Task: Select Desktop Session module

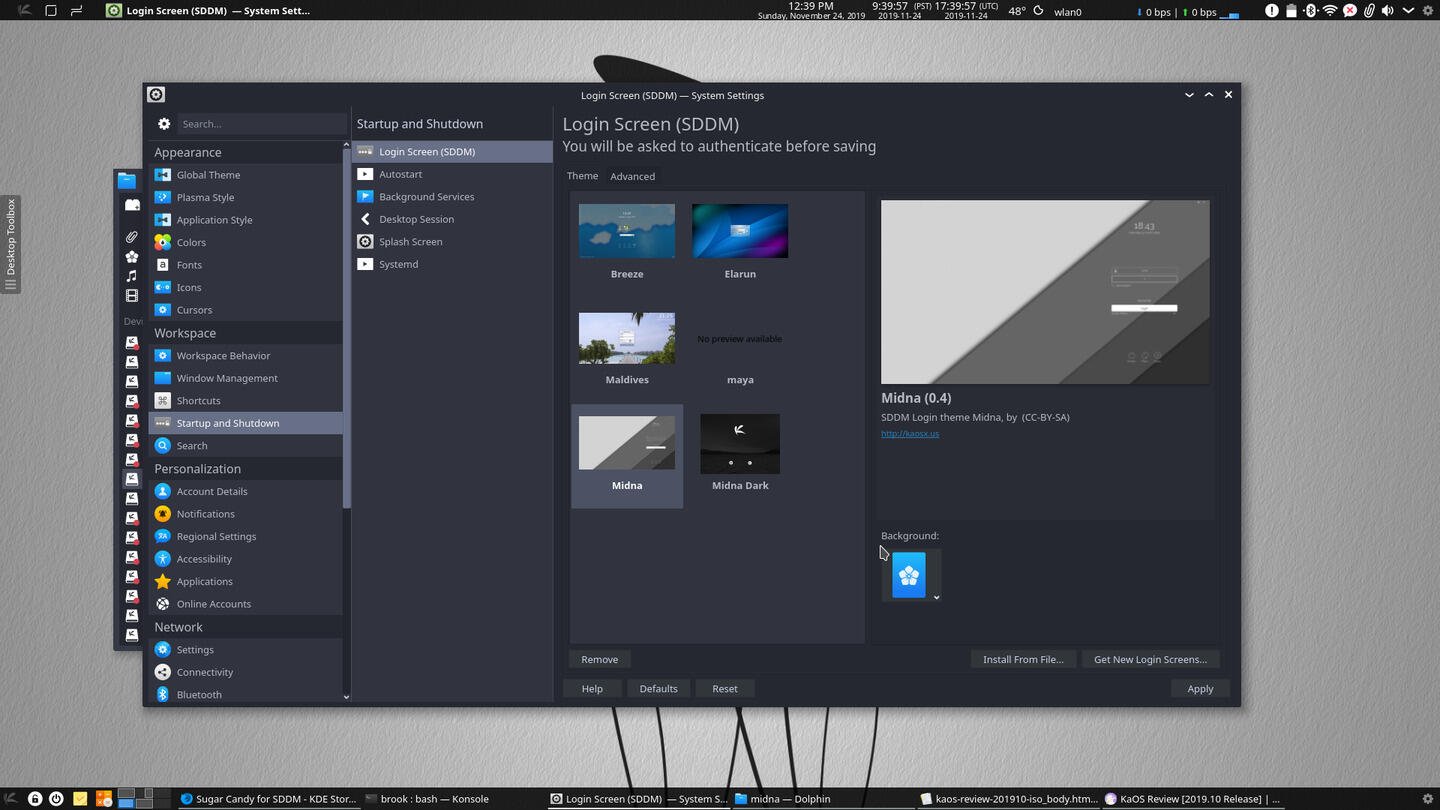Action: pos(452,219)
